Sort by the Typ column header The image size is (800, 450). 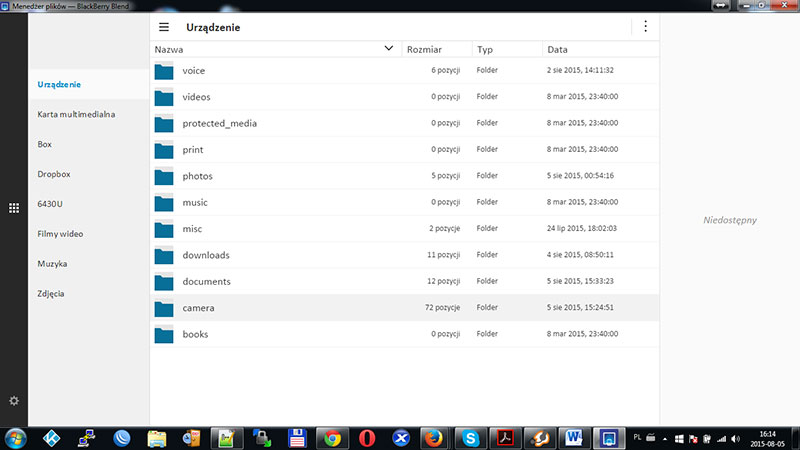coord(485,49)
